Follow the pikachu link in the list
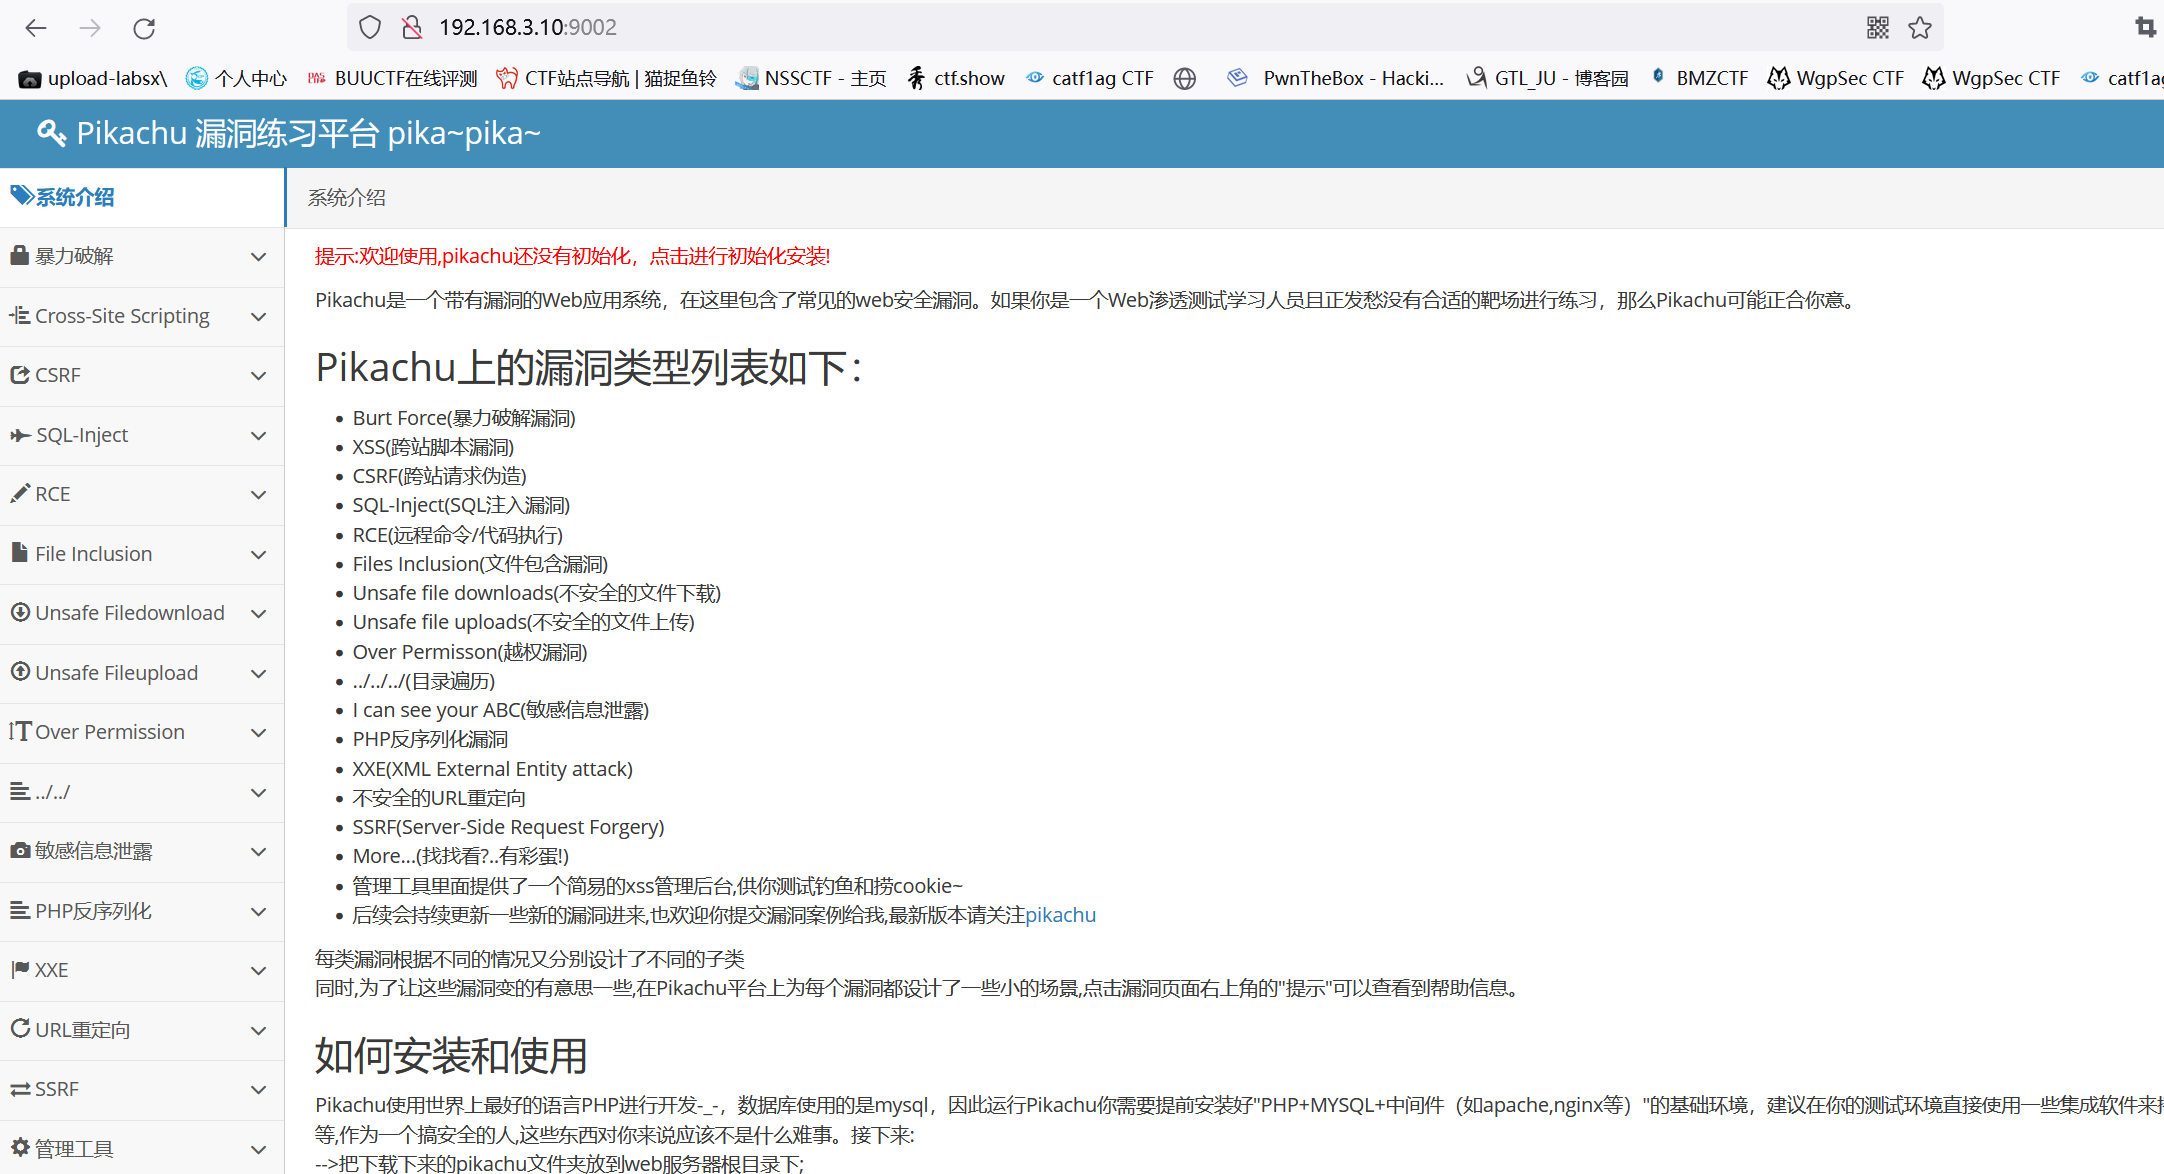The height and width of the screenshot is (1174, 2164). pyautogui.click(x=1060, y=915)
